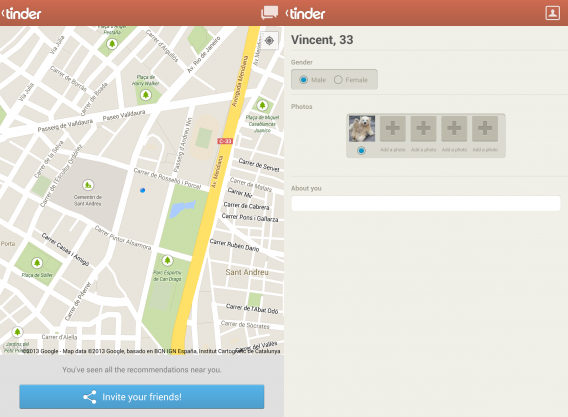Click the Carrer Rubén Darío label
The width and height of the screenshot is (568, 417).
[x=234, y=245]
